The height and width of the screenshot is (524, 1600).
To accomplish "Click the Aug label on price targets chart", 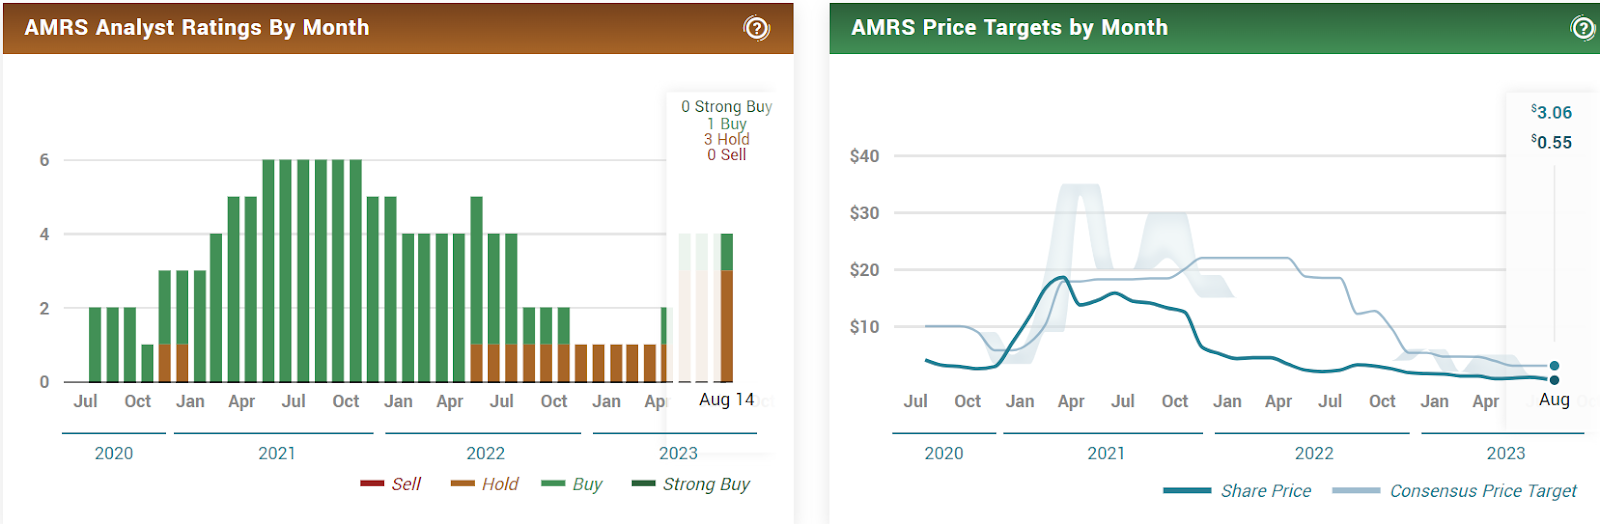I will (x=1554, y=400).
